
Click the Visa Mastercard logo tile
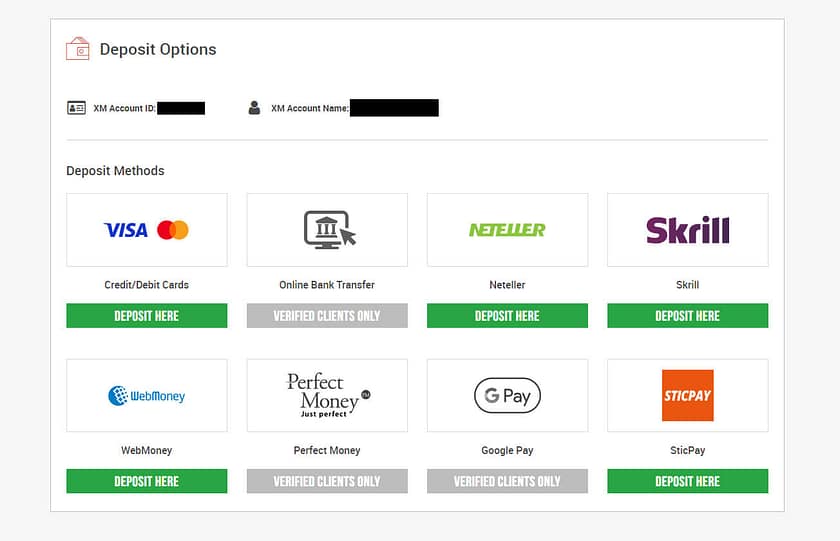(146, 230)
